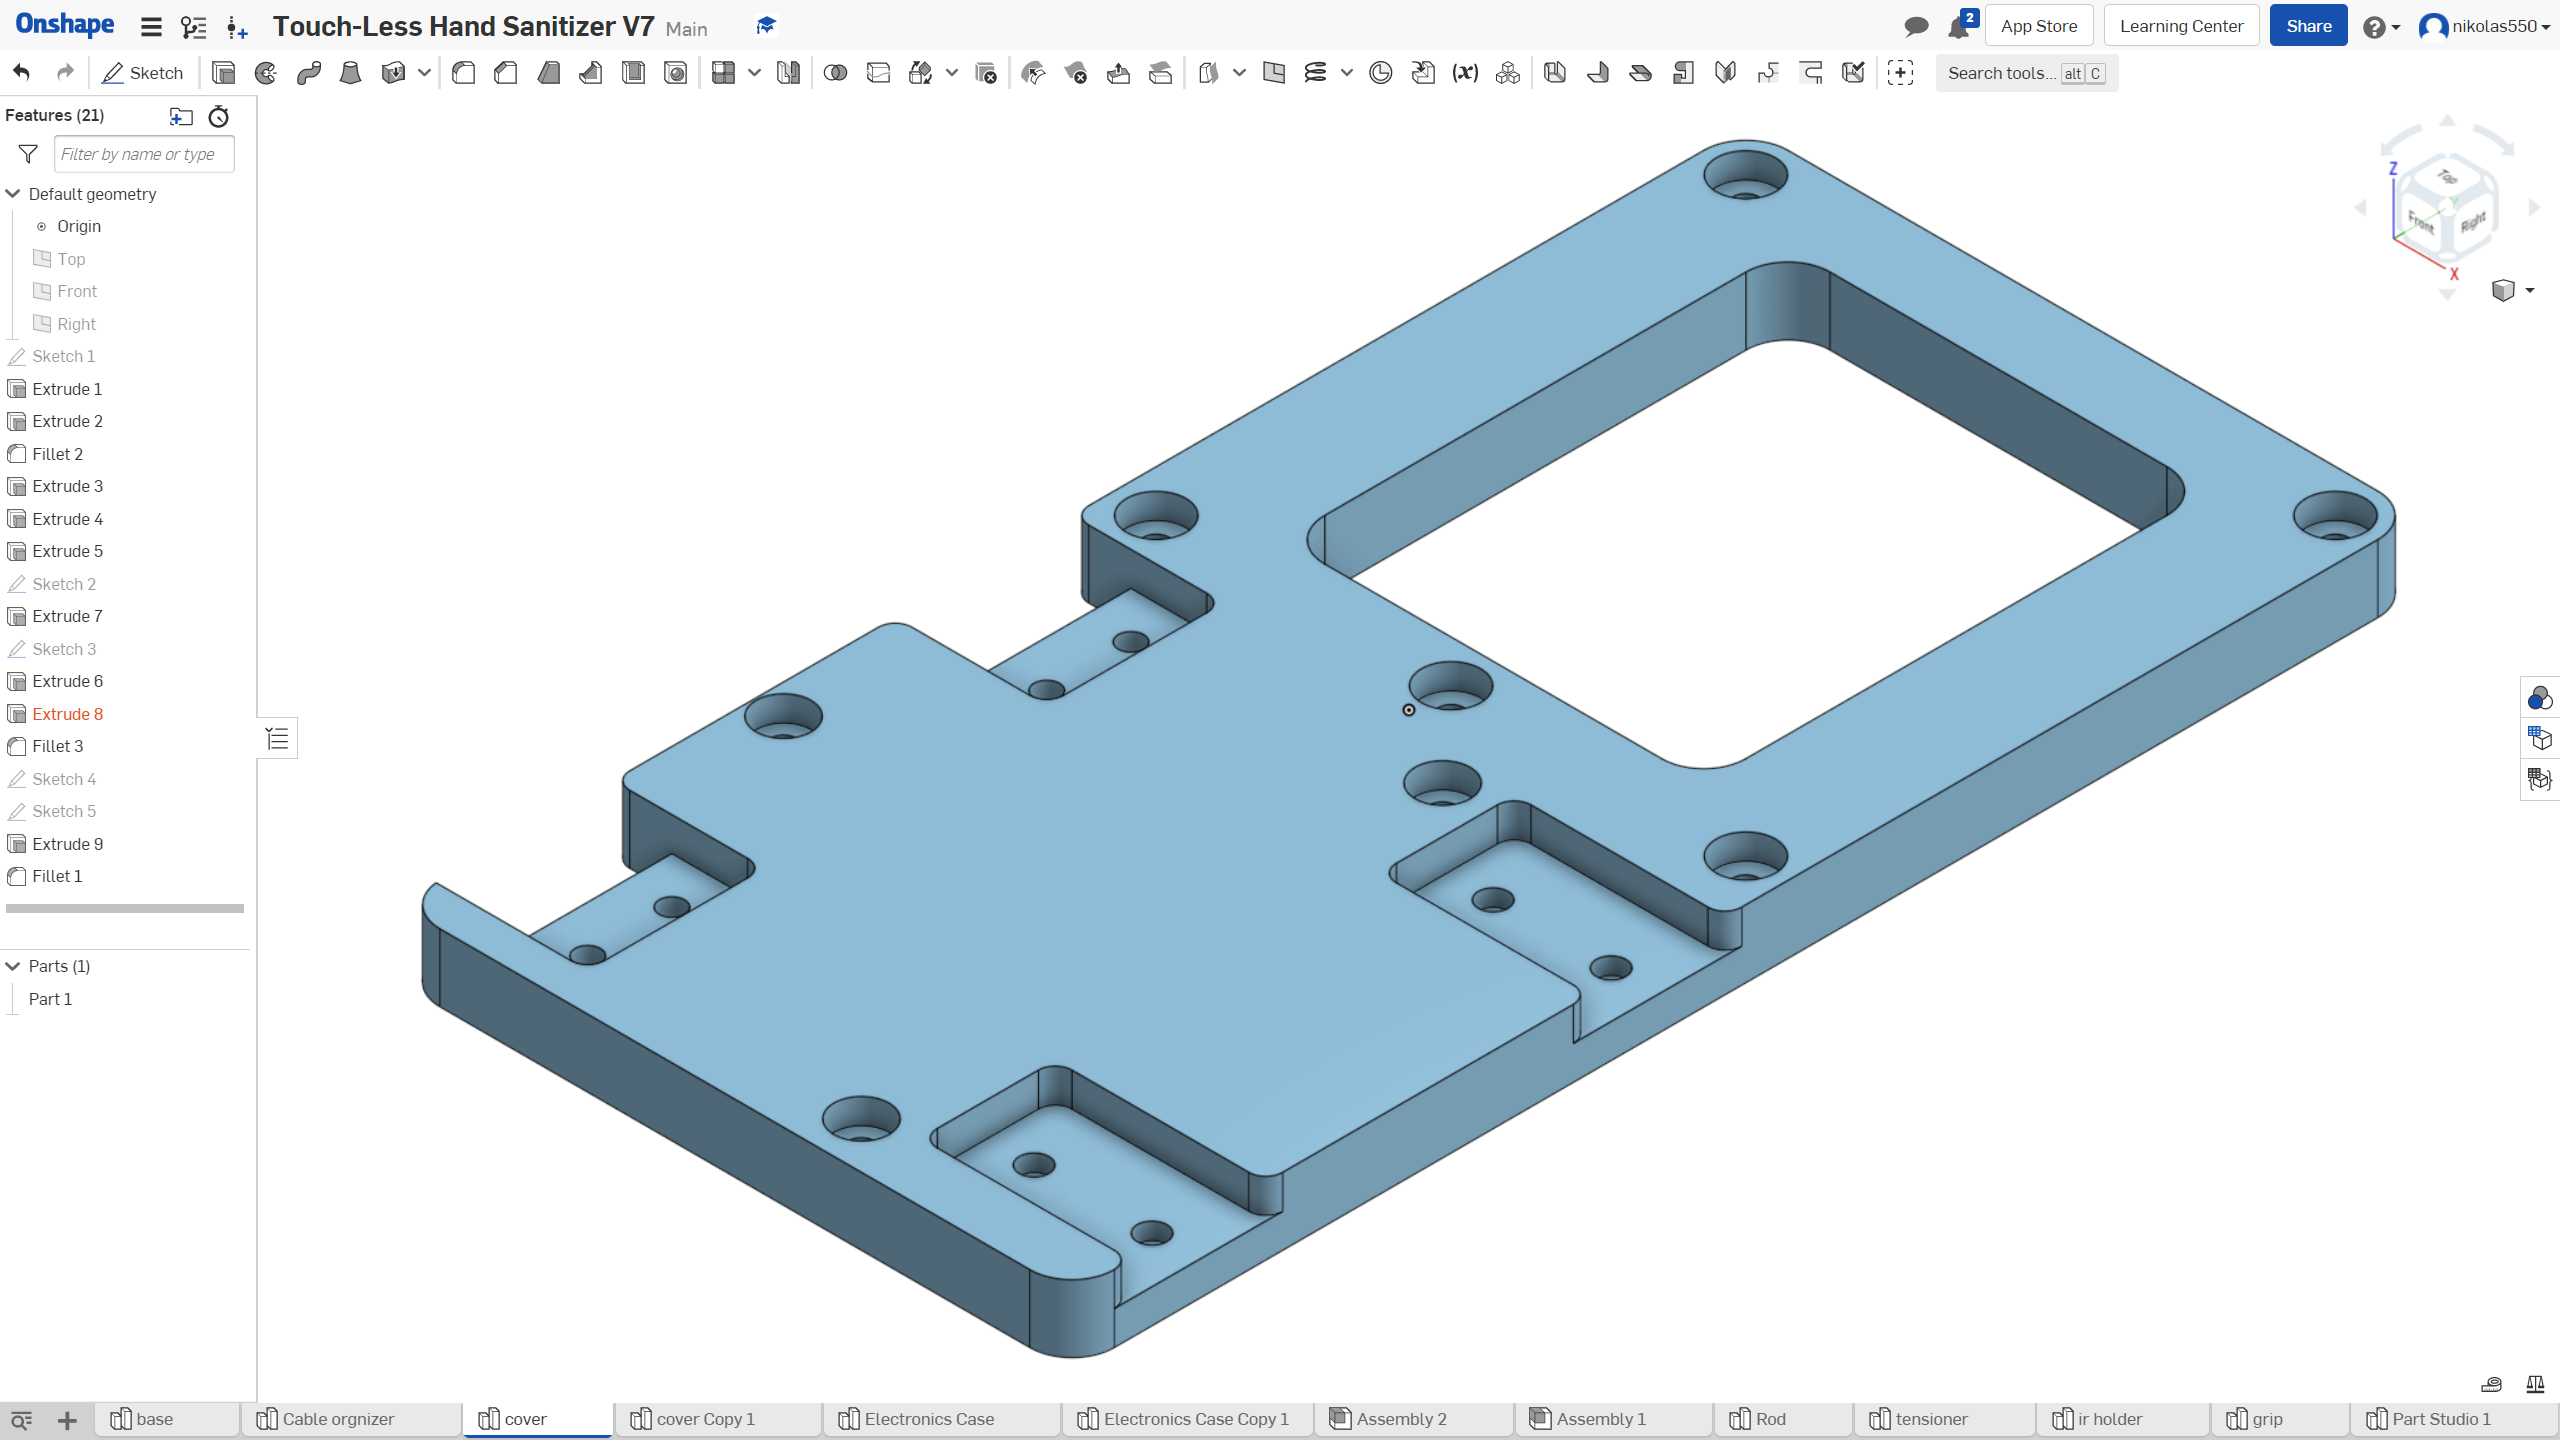Open the Assembly 1 tab

click(1600, 1419)
